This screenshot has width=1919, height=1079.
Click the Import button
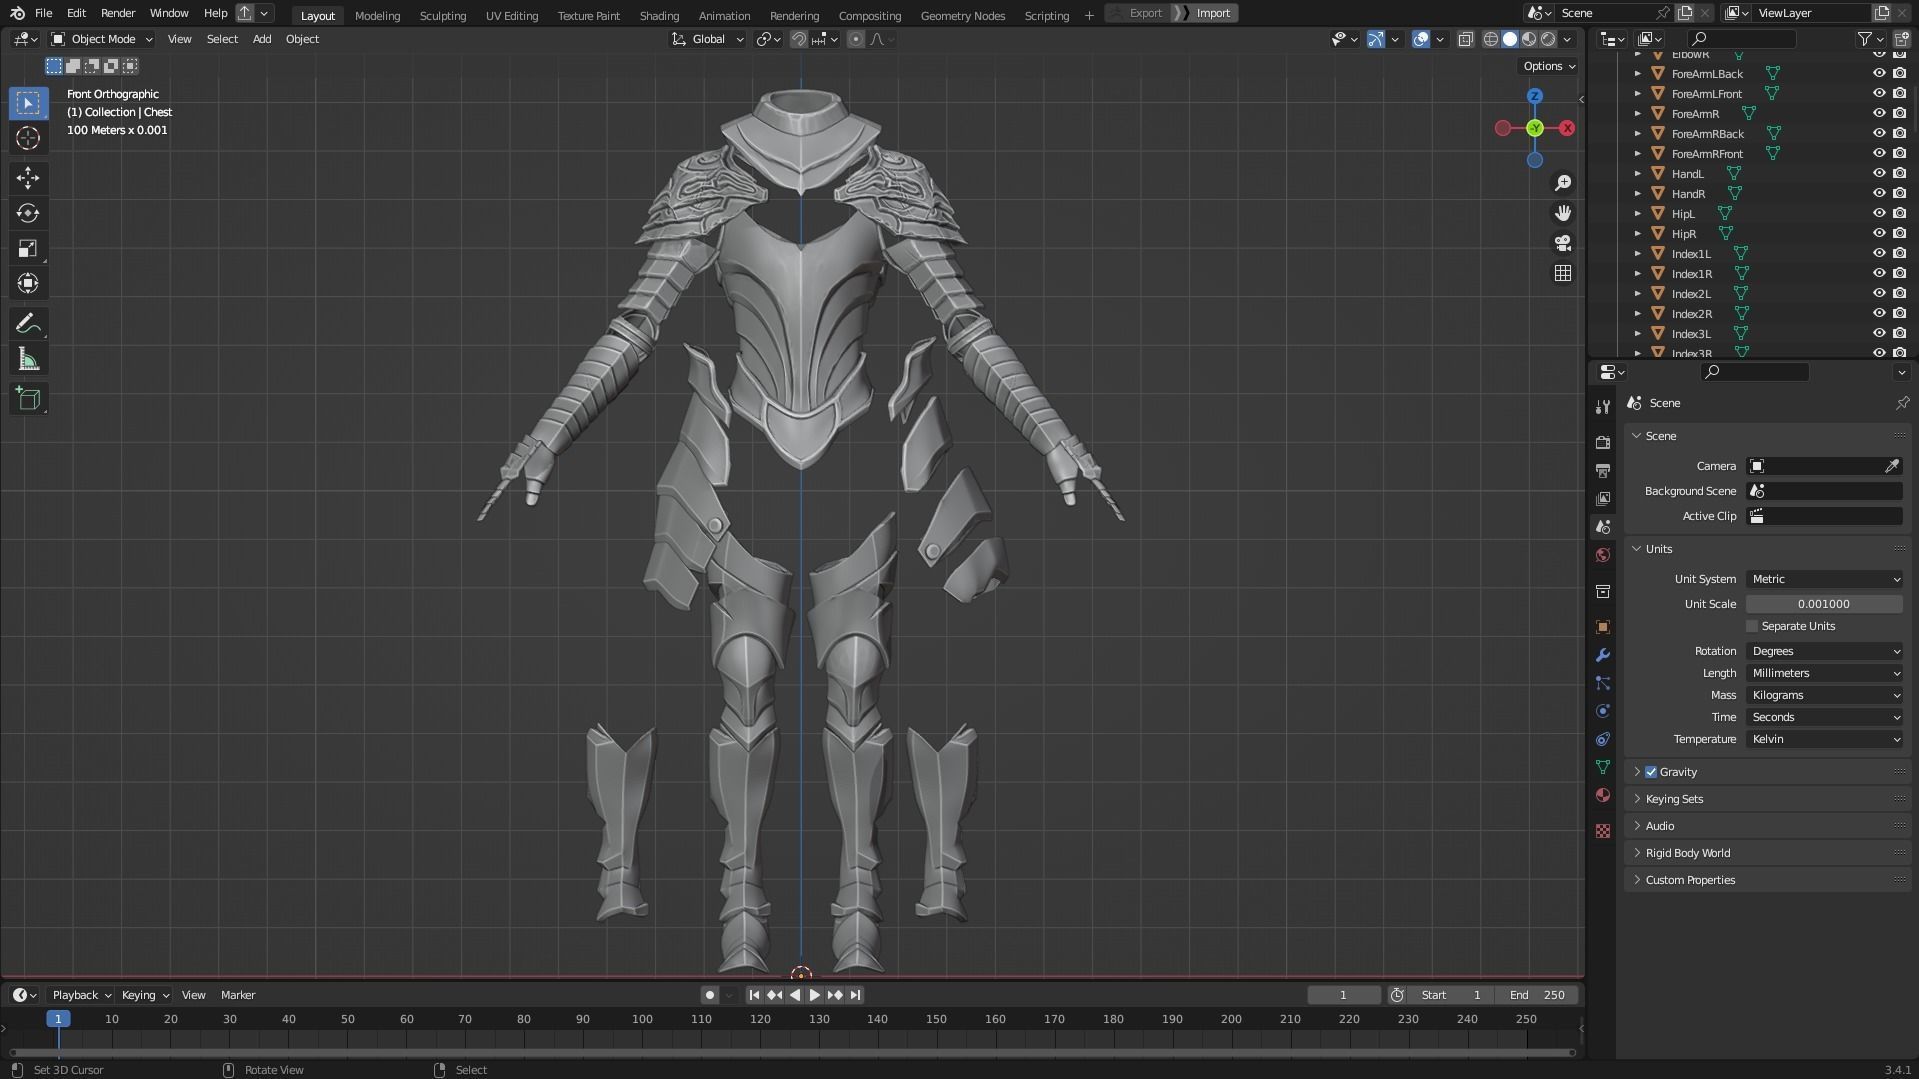[x=1205, y=13]
